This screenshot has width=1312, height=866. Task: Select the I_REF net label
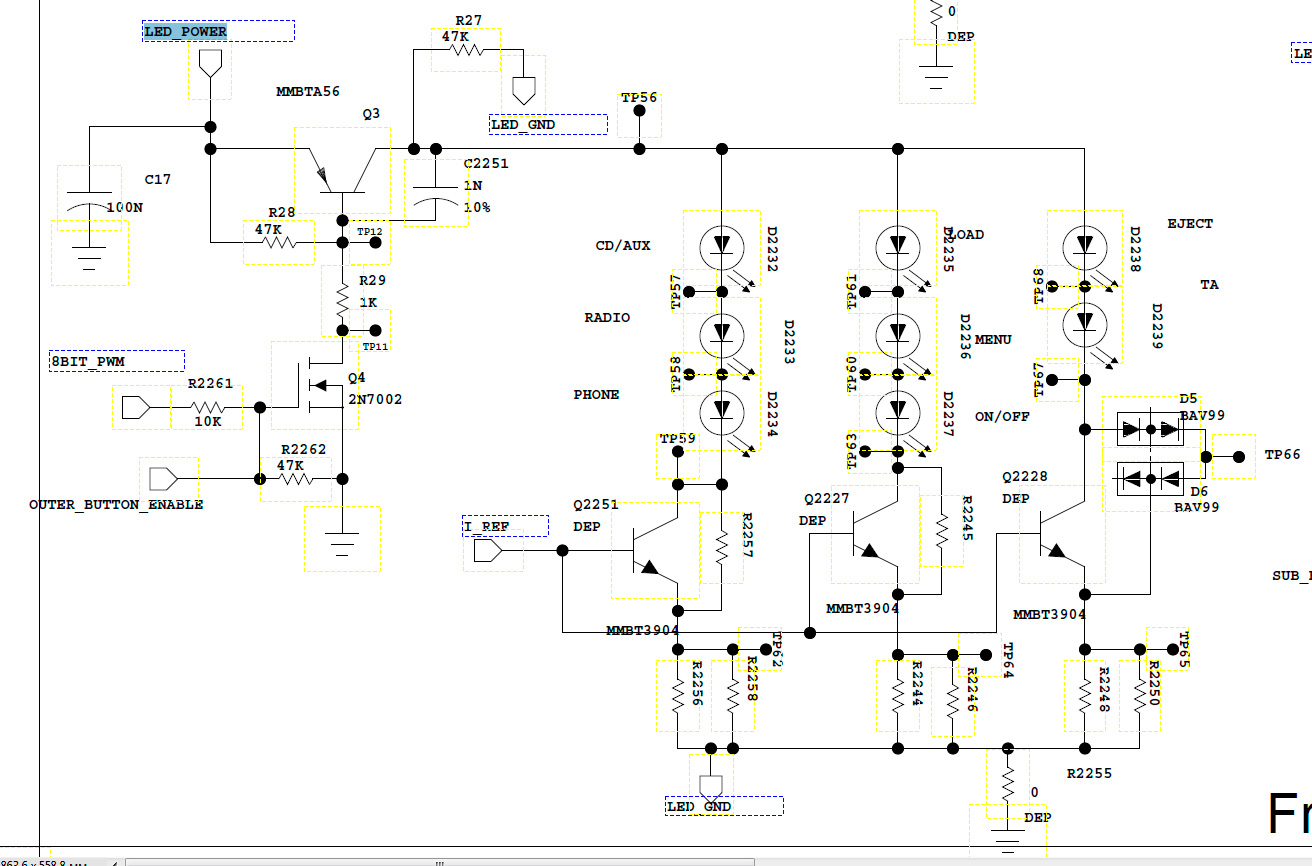click(505, 526)
